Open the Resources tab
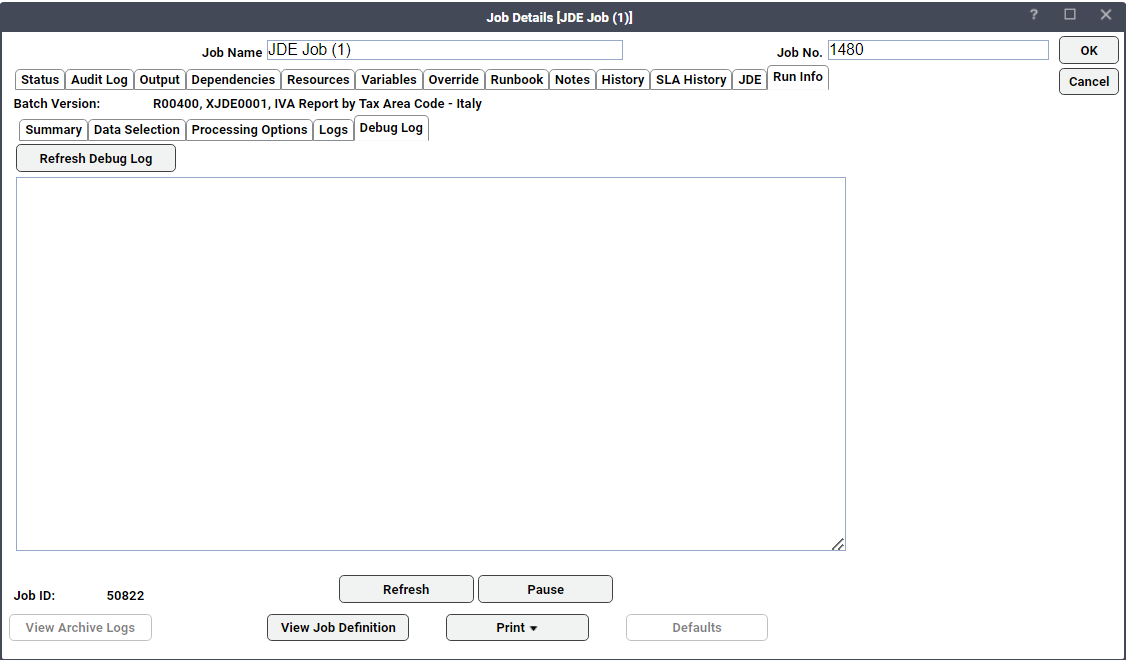1126x660 pixels. [318, 80]
